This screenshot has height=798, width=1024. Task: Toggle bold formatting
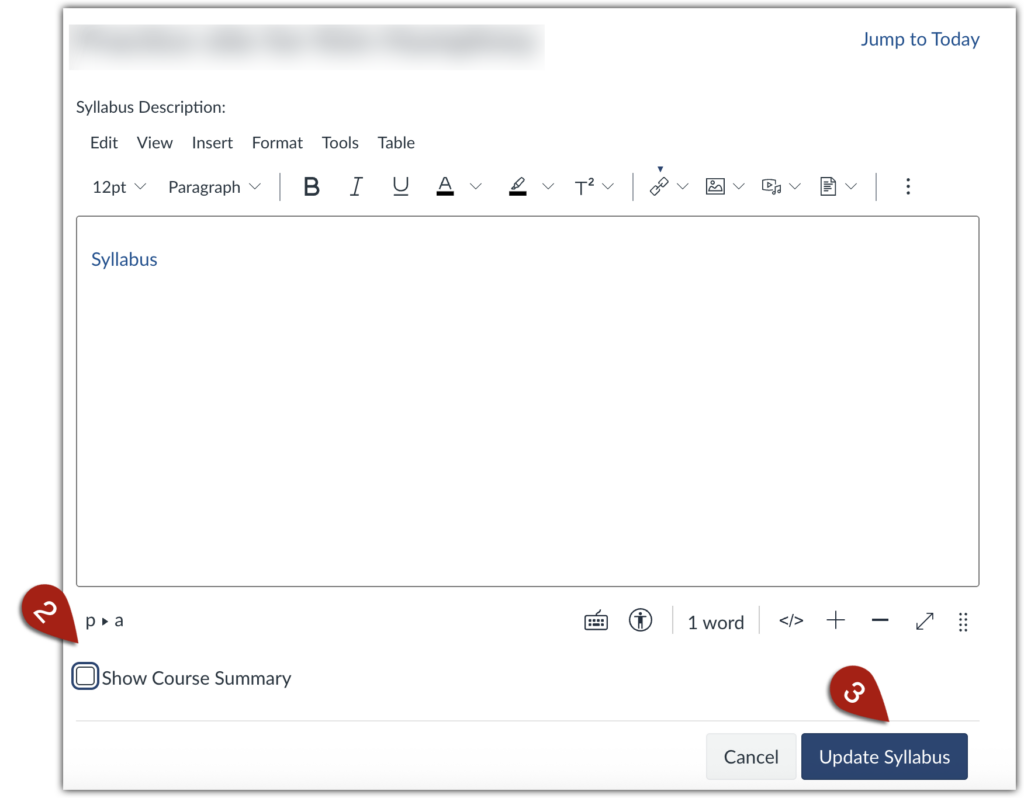pyautogui.click(x=312, y=187)
